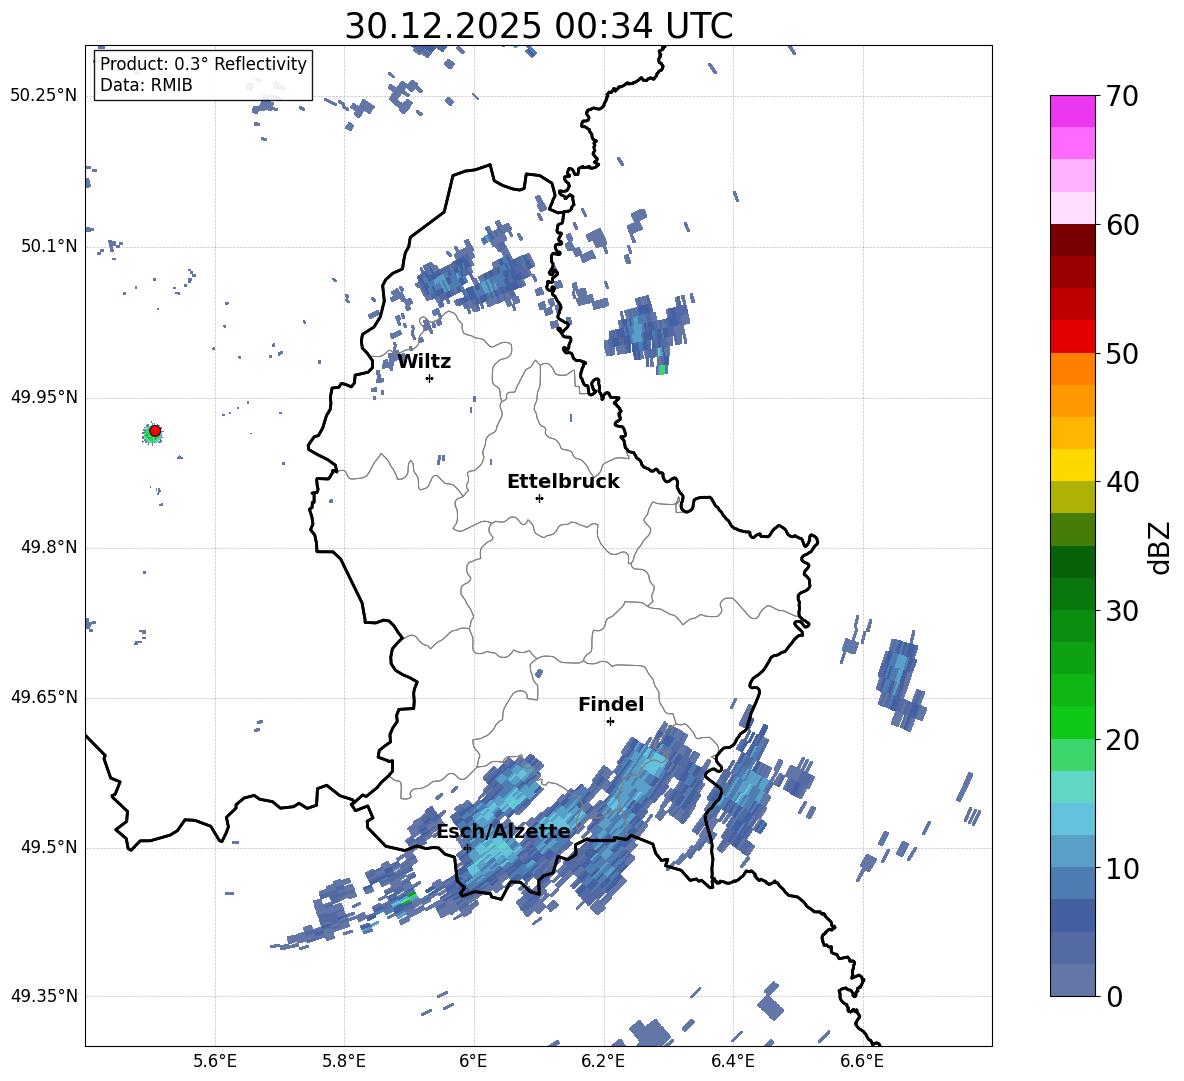Select the Wiltz city label
Screen dimensions: 1184x1081
tap(424, 362)
